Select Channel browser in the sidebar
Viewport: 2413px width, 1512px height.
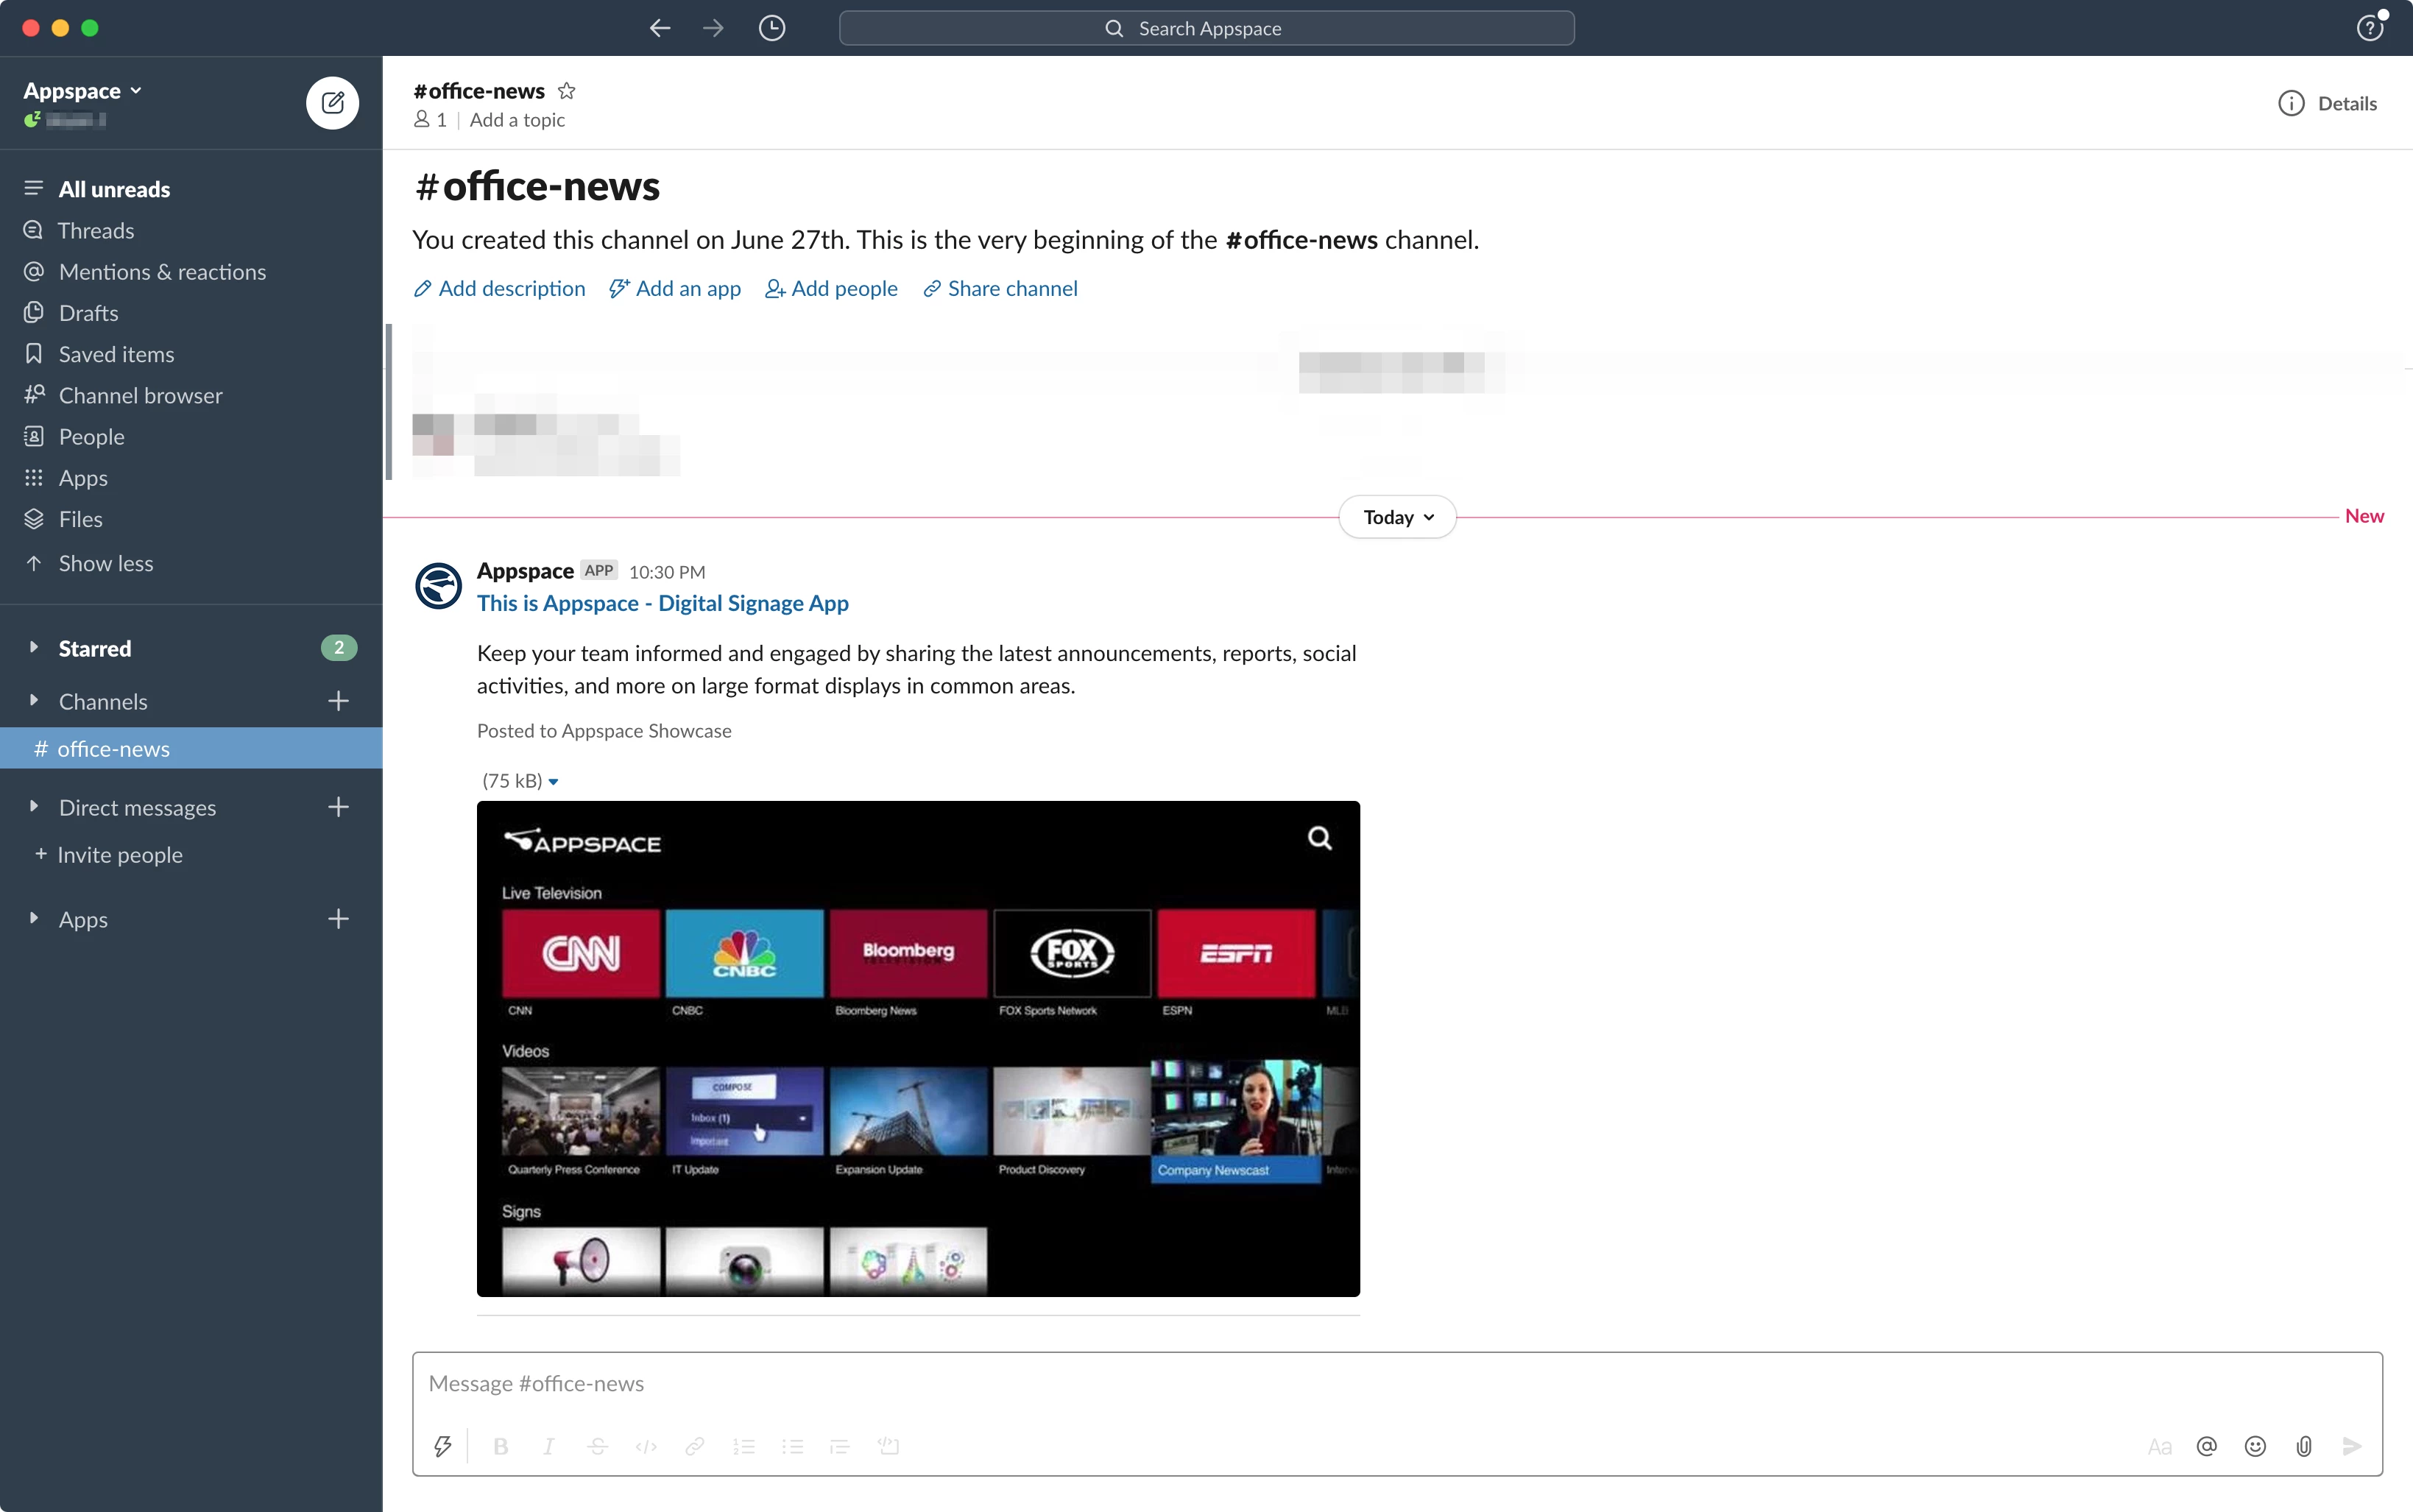[140, 396]
